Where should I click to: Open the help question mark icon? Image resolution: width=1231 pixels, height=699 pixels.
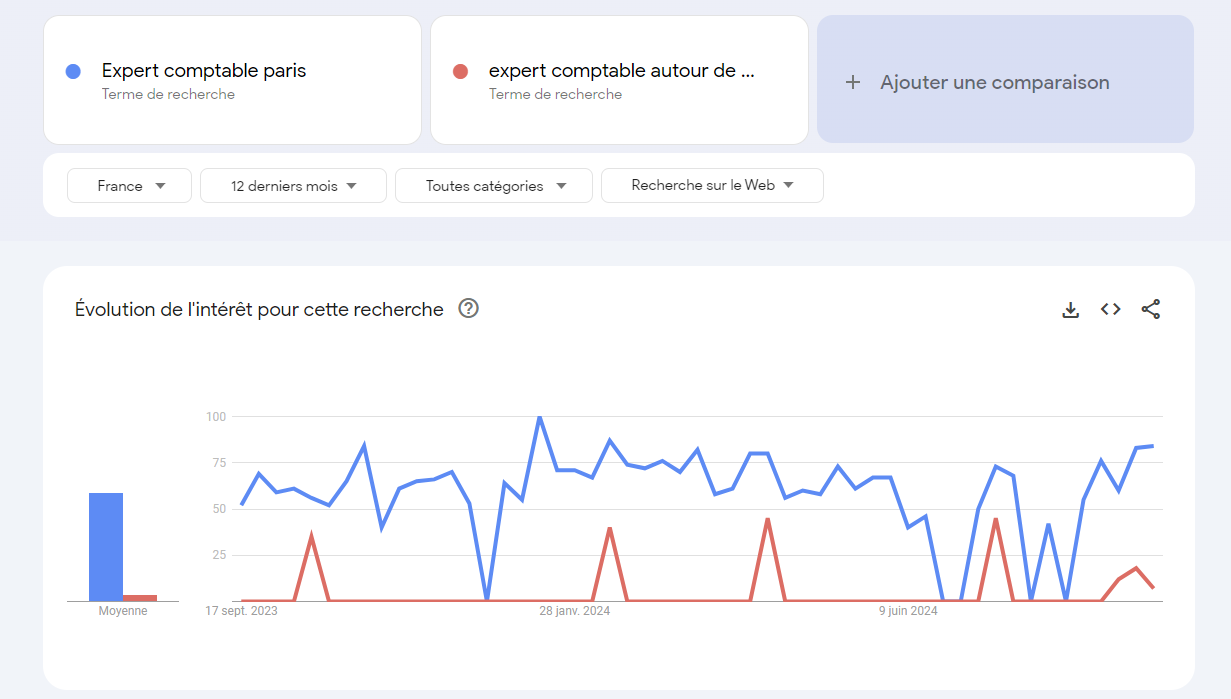(x=468, y=308)
